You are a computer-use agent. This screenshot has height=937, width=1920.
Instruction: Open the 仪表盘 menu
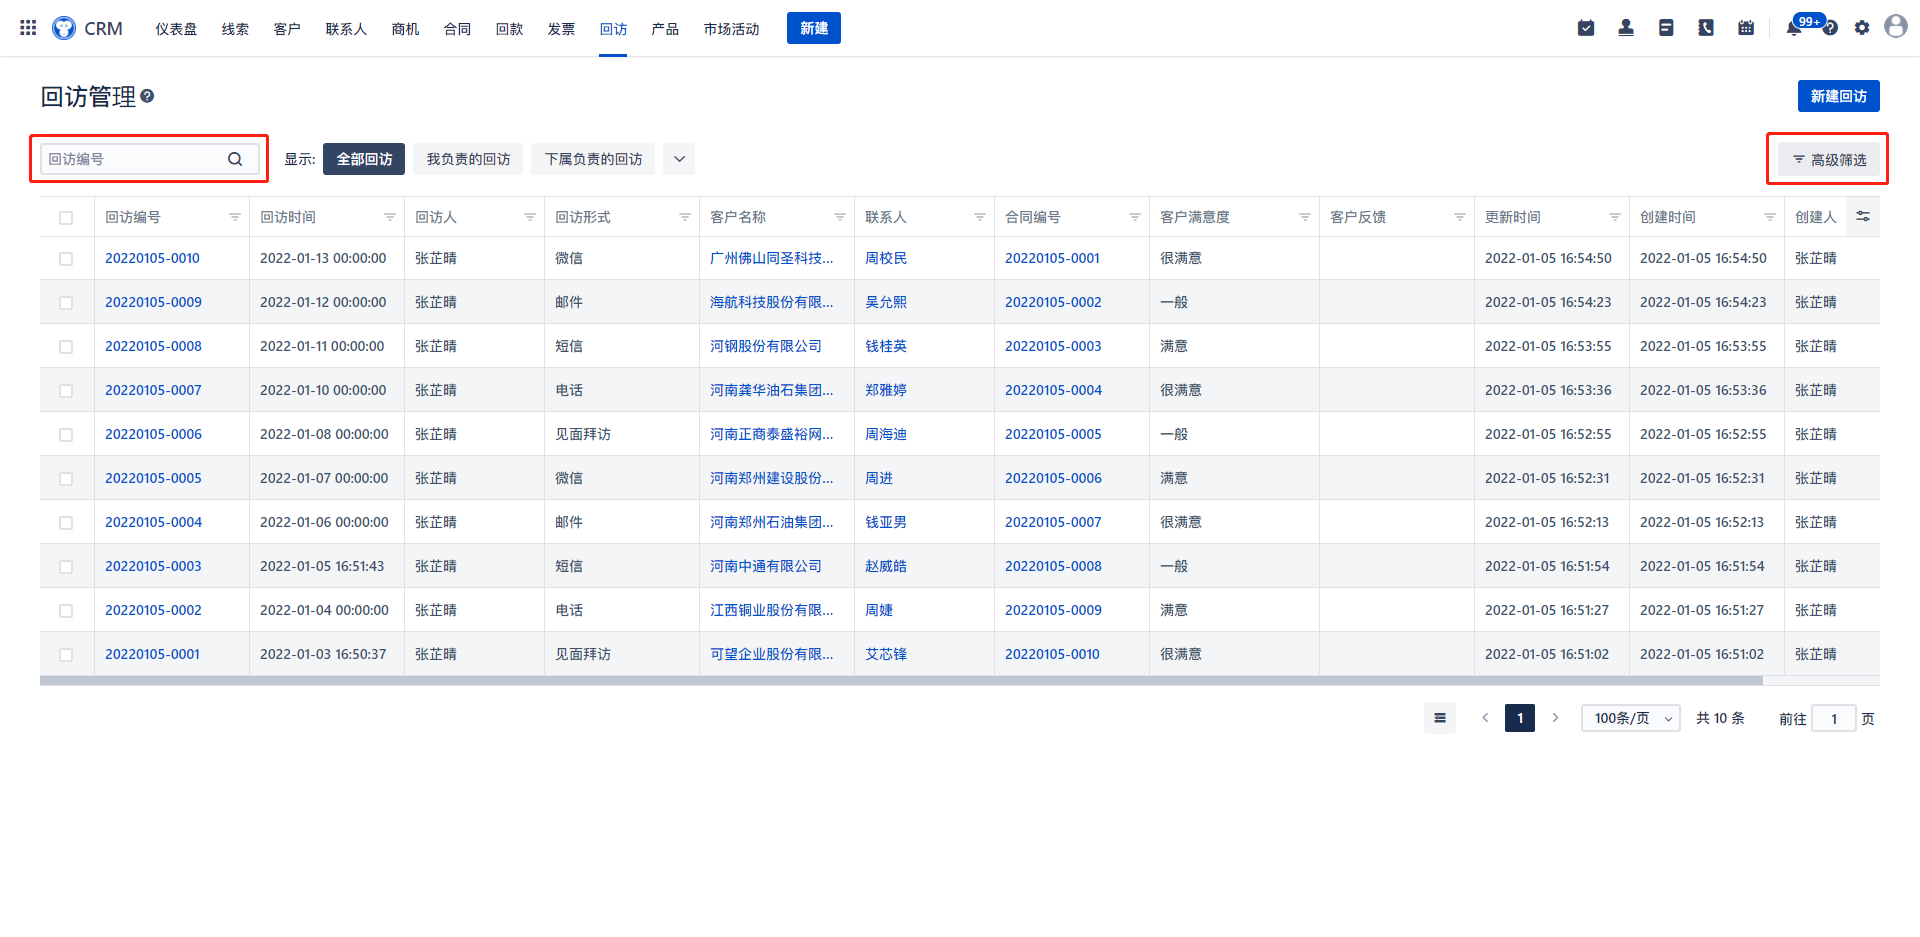point(176,29)
